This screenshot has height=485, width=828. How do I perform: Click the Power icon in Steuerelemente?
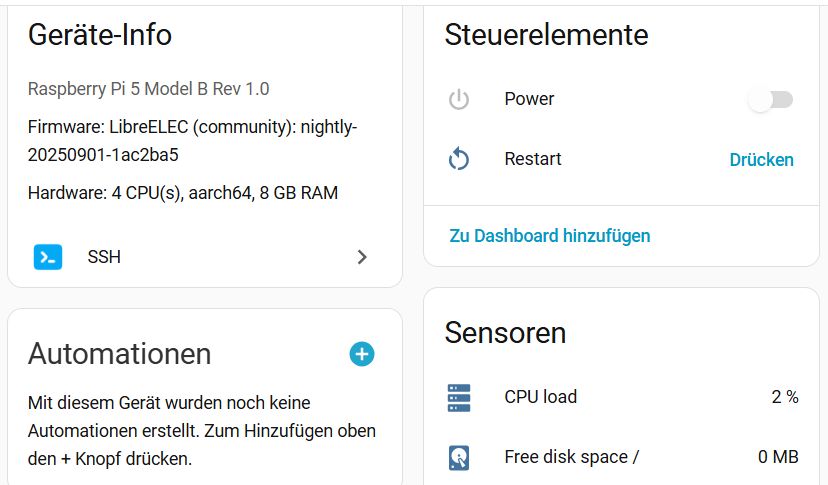point(459,99)
